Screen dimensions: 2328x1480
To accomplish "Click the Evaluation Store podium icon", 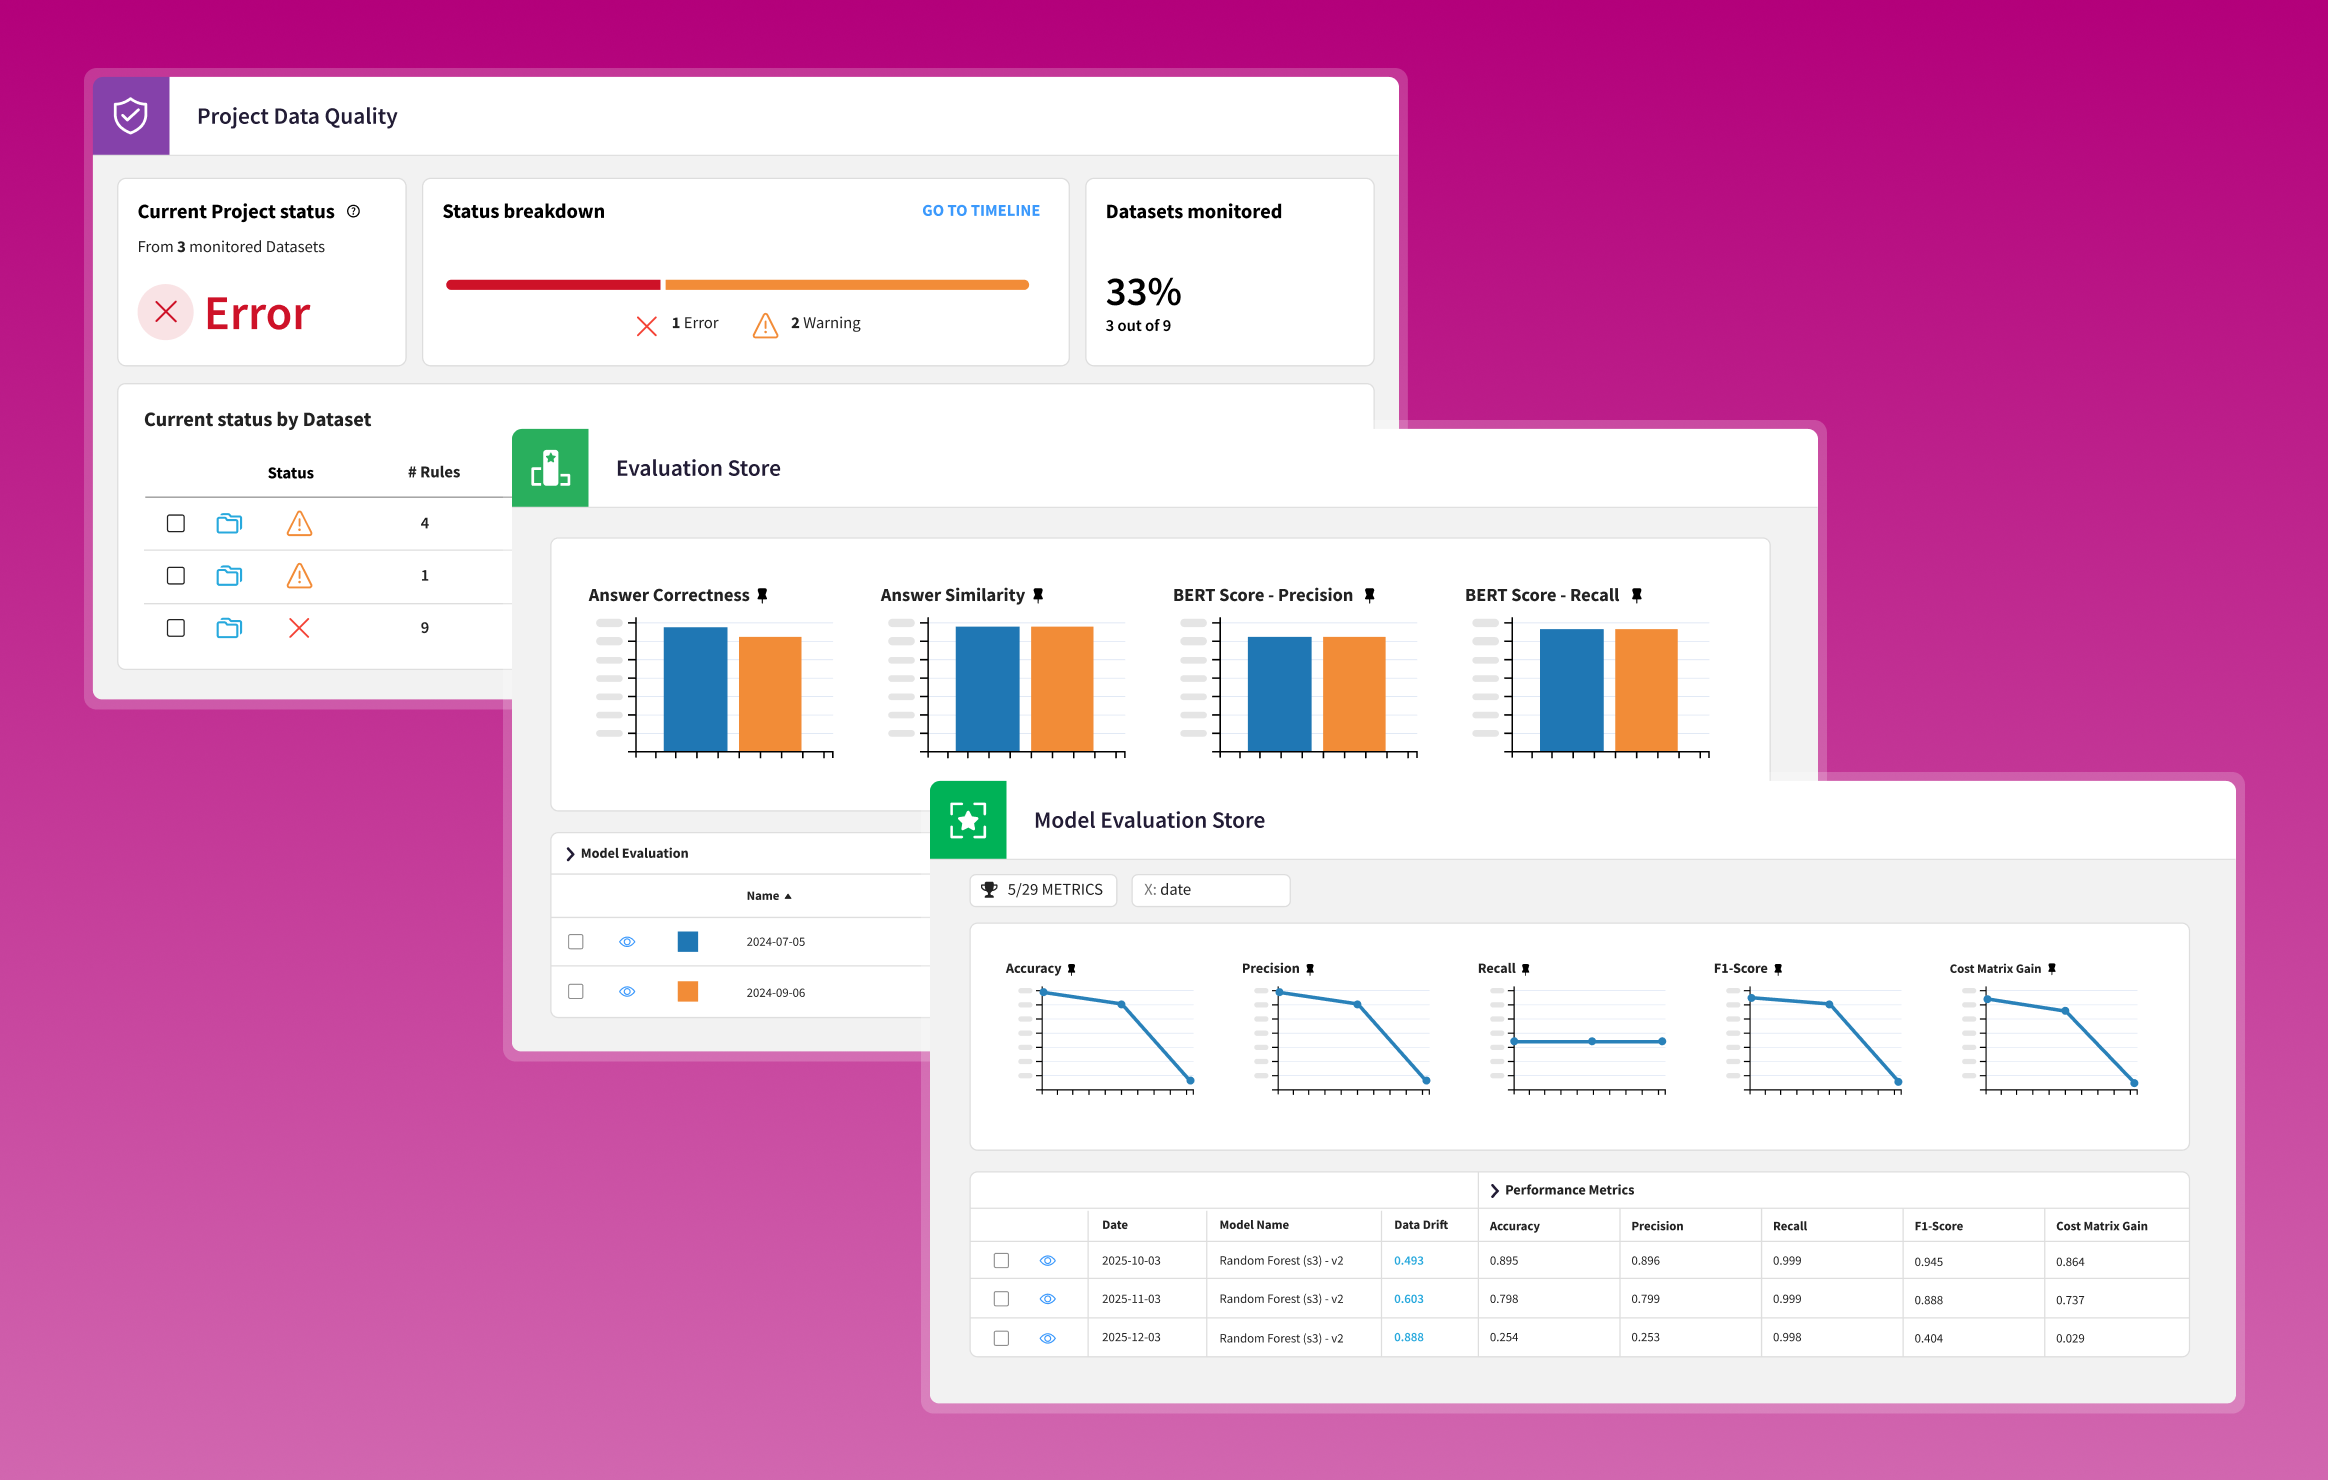I will coord(550,468).
